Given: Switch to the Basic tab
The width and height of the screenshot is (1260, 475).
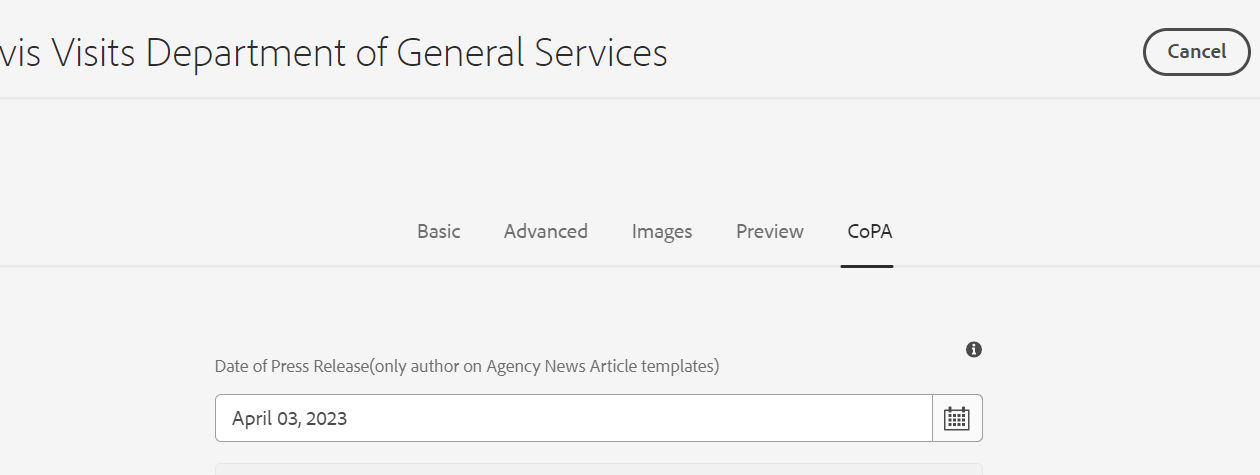Looking at the screenshot, I should (439, 231).
